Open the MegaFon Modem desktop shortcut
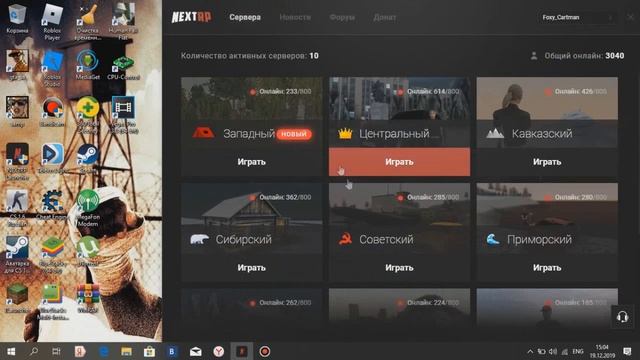The width and height of the screenshot is (640, 360). pos(88,208)
